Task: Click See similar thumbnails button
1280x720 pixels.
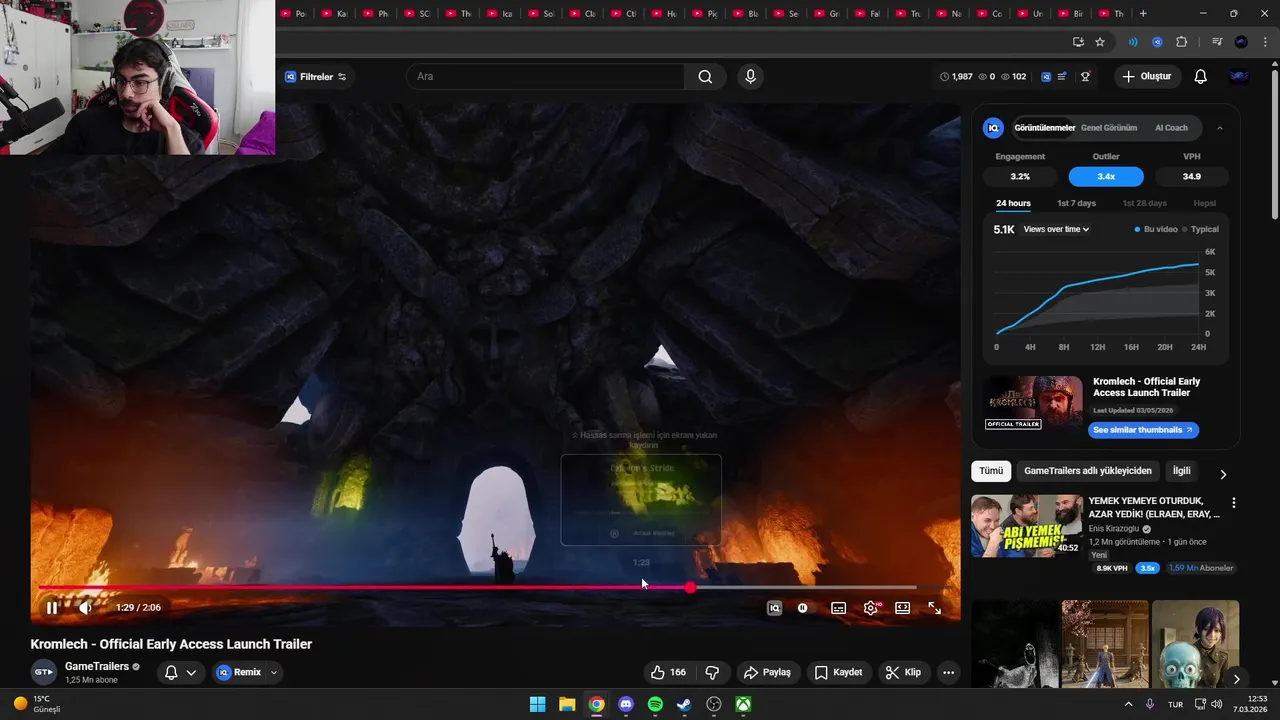Action: [1143, 430]
